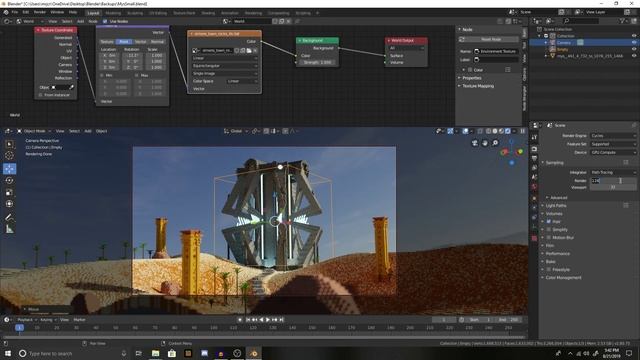Viewport: 640px width, 360px height.
Task: Enable From Instancer checkbox
Action: 40,95
